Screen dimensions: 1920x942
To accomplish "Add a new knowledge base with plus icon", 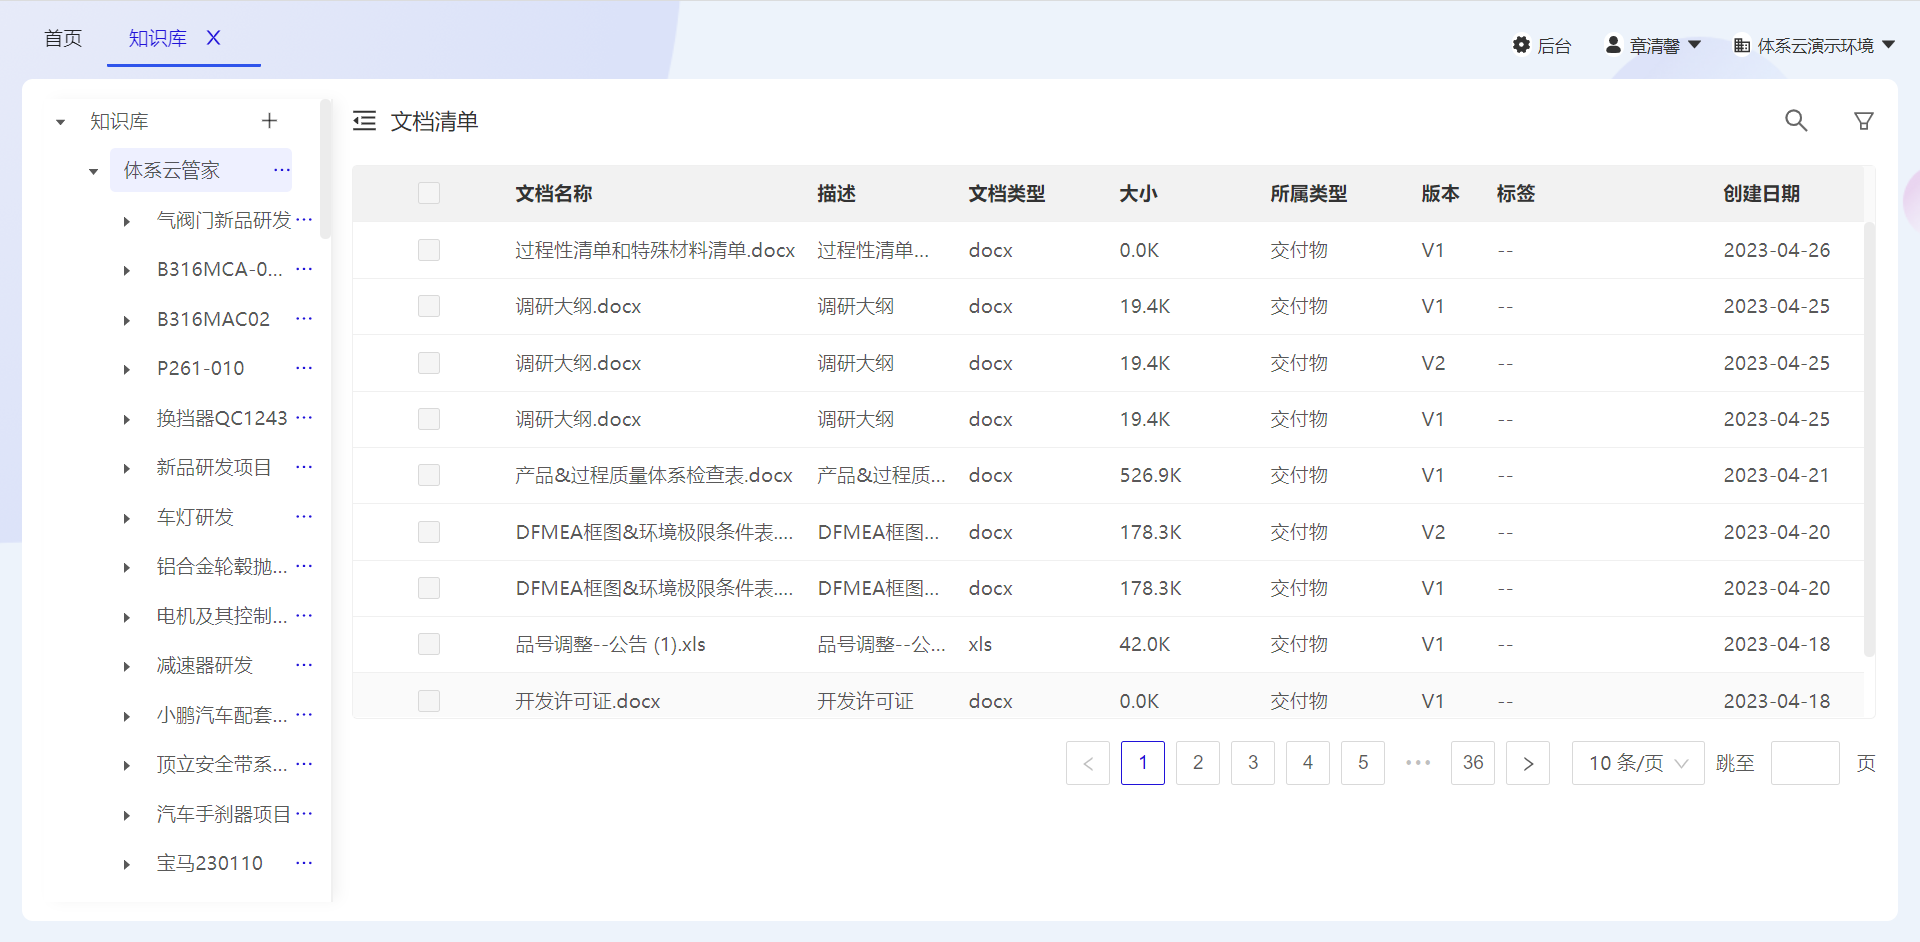I will click(269, 121).
